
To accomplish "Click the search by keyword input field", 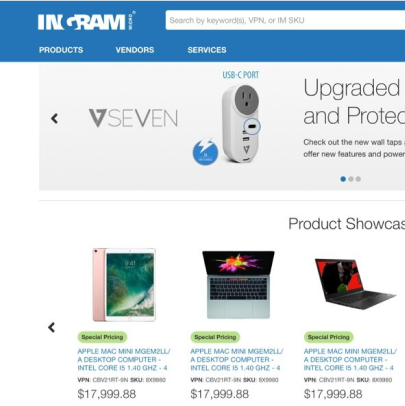I will [285, 20].
